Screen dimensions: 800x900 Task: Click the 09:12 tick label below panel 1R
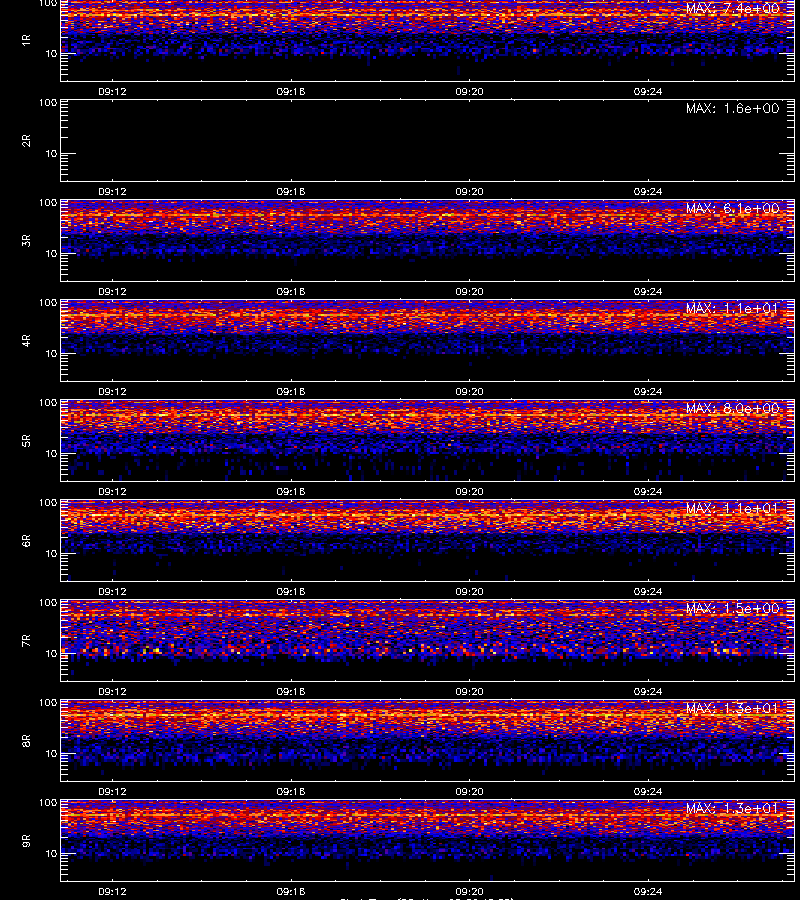[112, 91]
